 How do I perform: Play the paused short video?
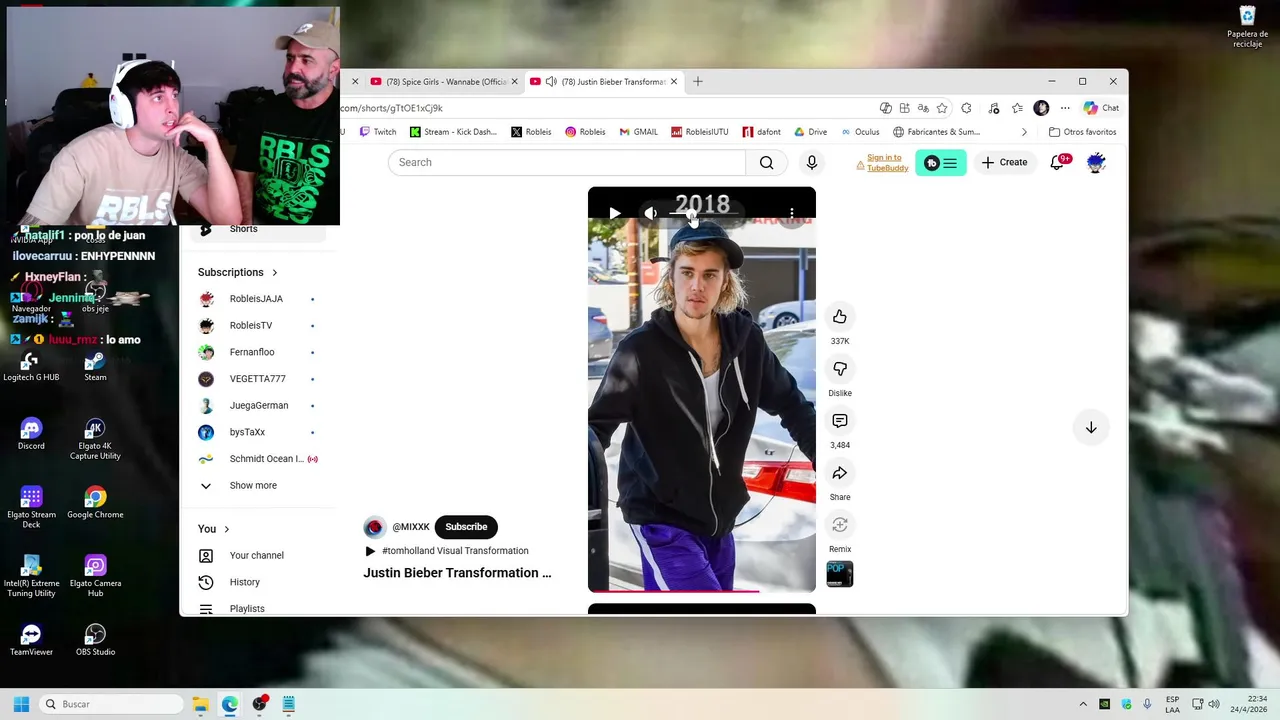point(615,213)
